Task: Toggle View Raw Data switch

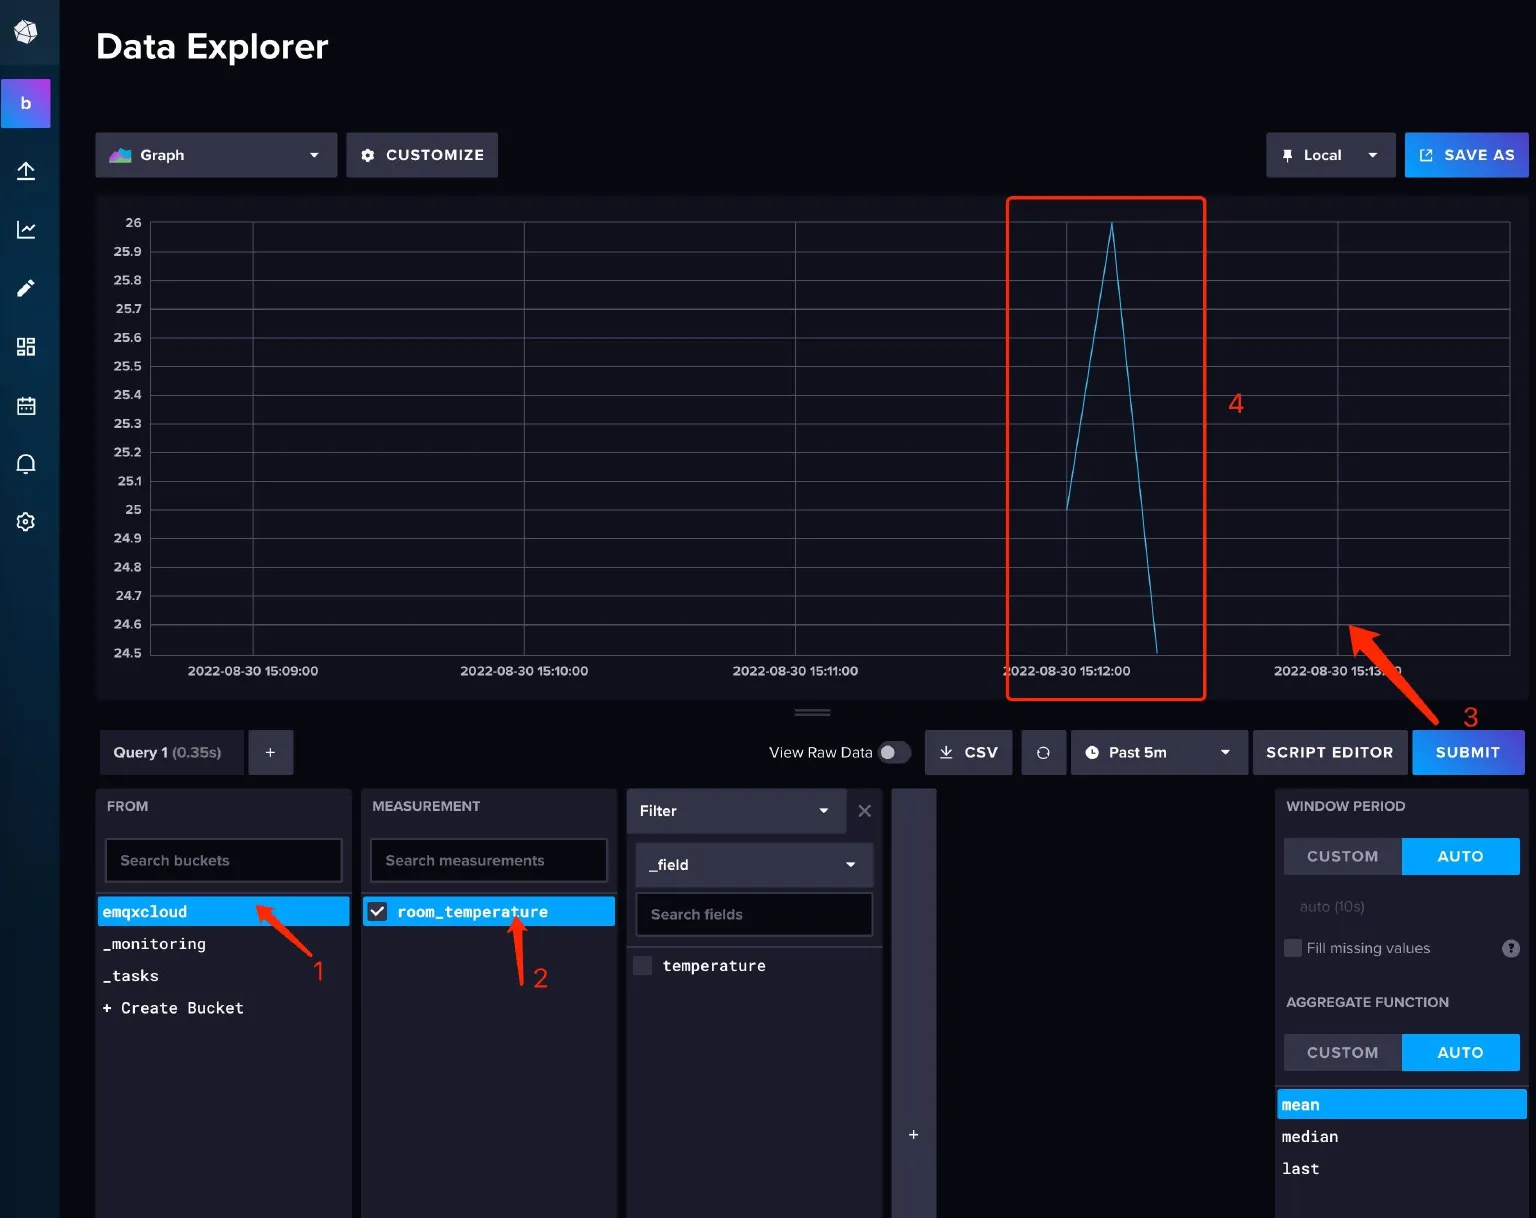Action: [x=894, y=753]
